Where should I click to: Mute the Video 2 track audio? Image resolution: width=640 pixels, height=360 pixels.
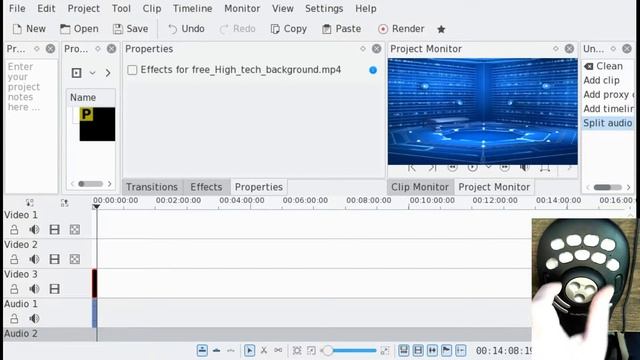34,259
